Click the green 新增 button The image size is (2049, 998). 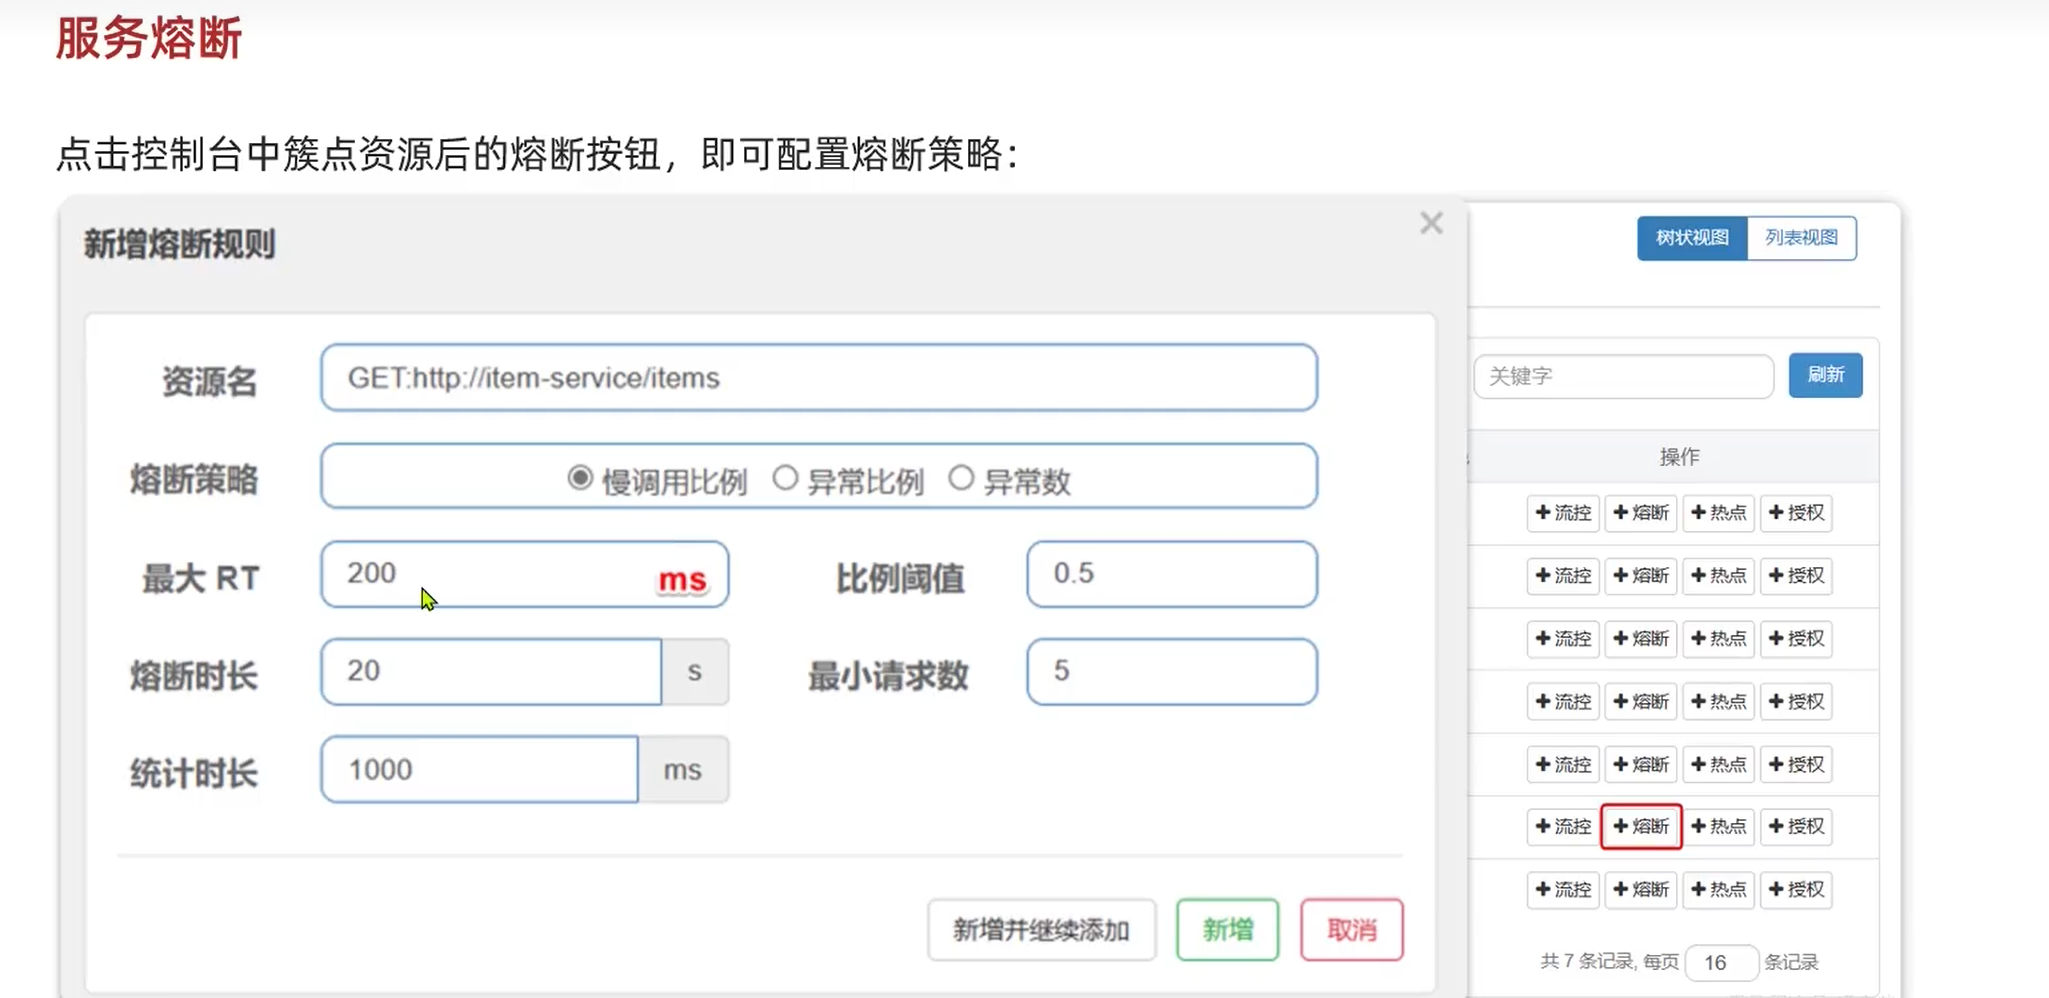tap(1227, 930)
